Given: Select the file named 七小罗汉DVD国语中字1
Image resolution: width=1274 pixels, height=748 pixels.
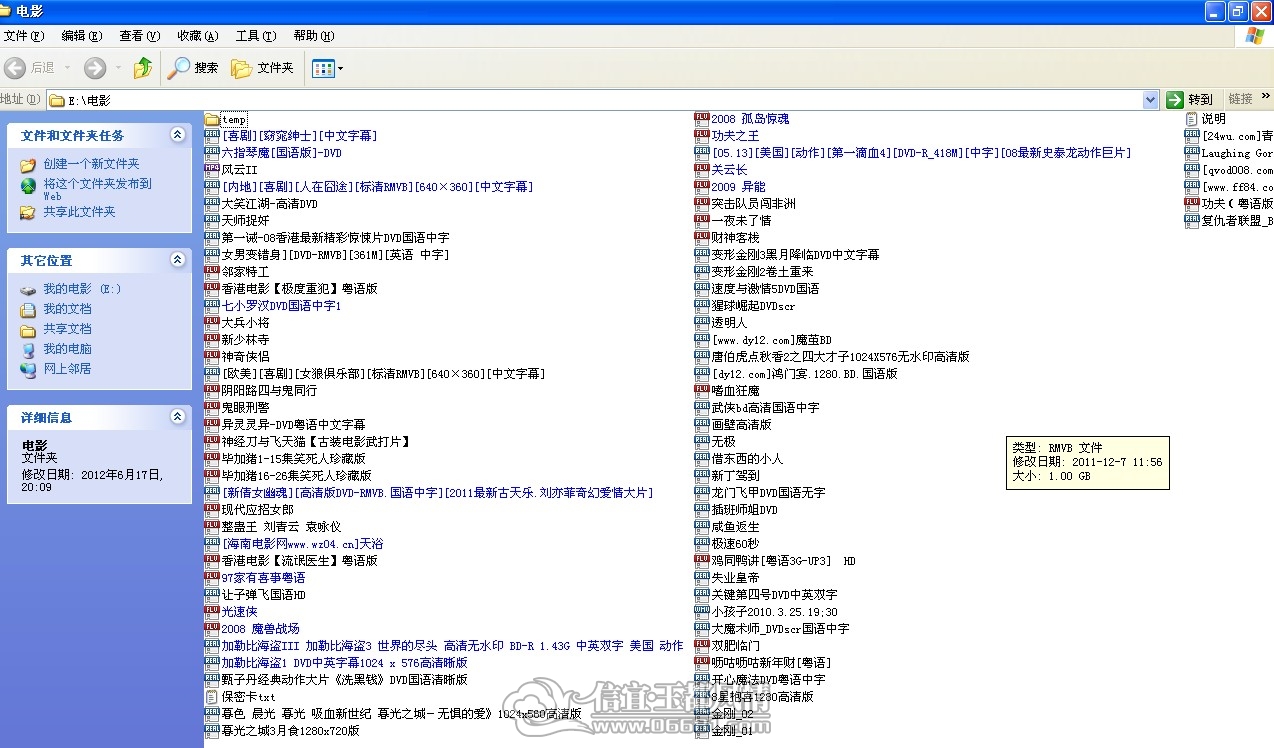Looking at the screenshot, I should [x=281, y=306].
